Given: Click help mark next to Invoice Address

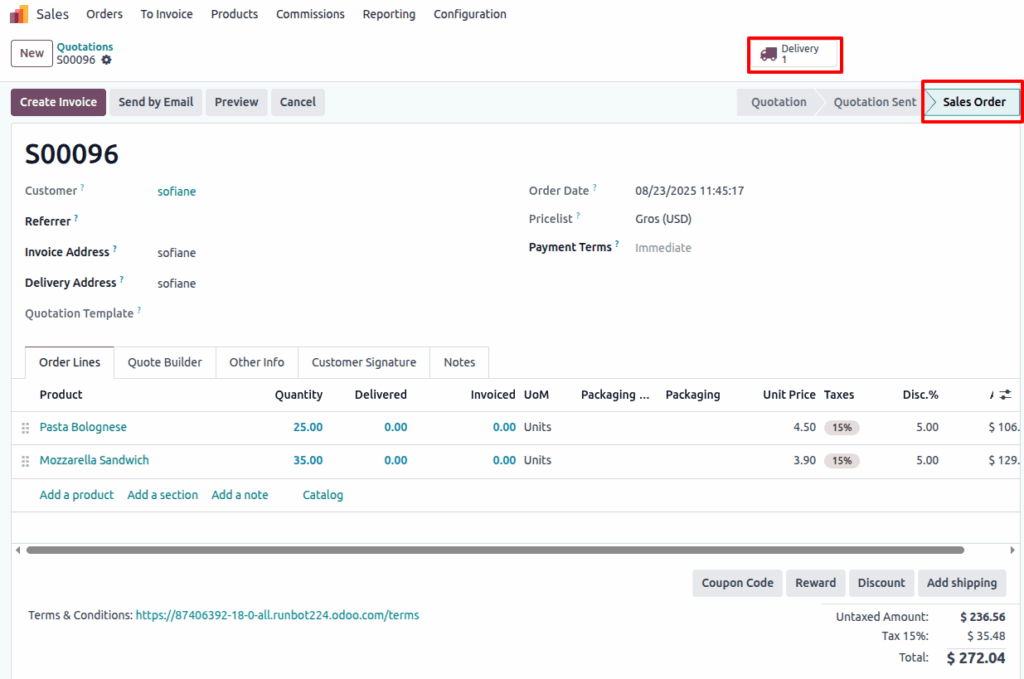Looking at the screenshot, I should (x=114, y=249).
